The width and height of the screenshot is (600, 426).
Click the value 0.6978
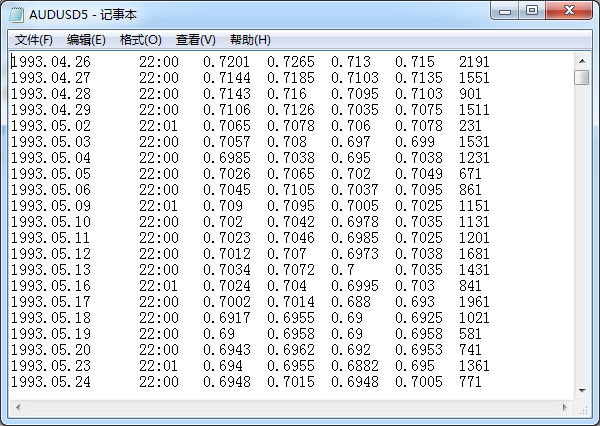[355, 222]
